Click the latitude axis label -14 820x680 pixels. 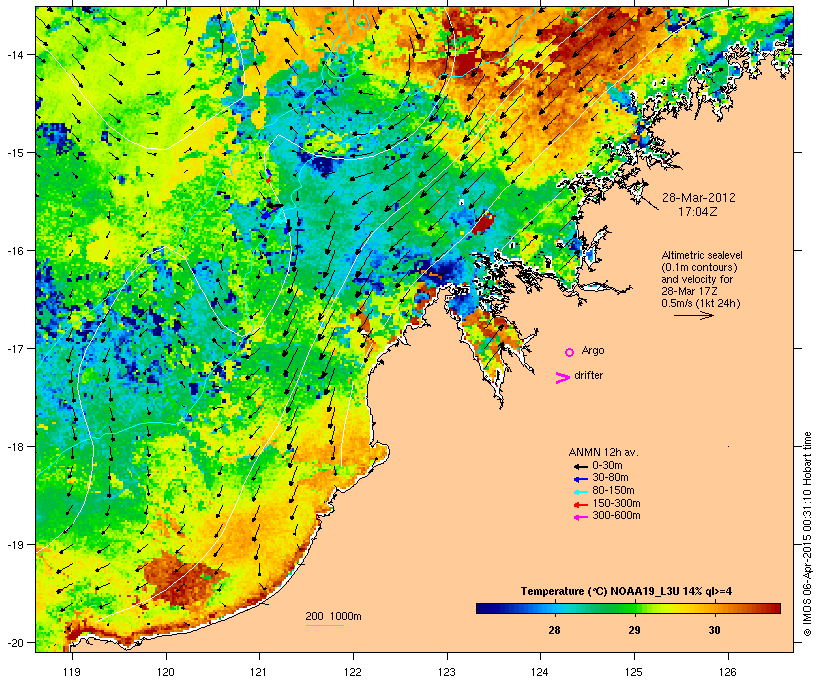point(14,54)
